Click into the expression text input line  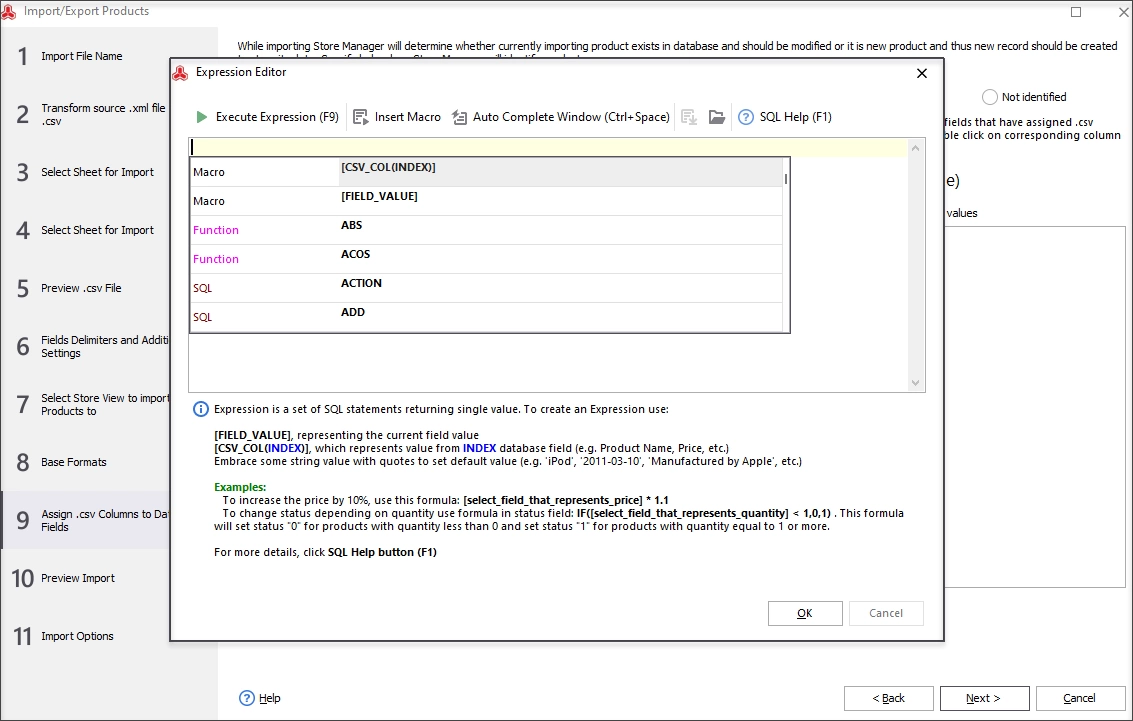tap(548, 147)
